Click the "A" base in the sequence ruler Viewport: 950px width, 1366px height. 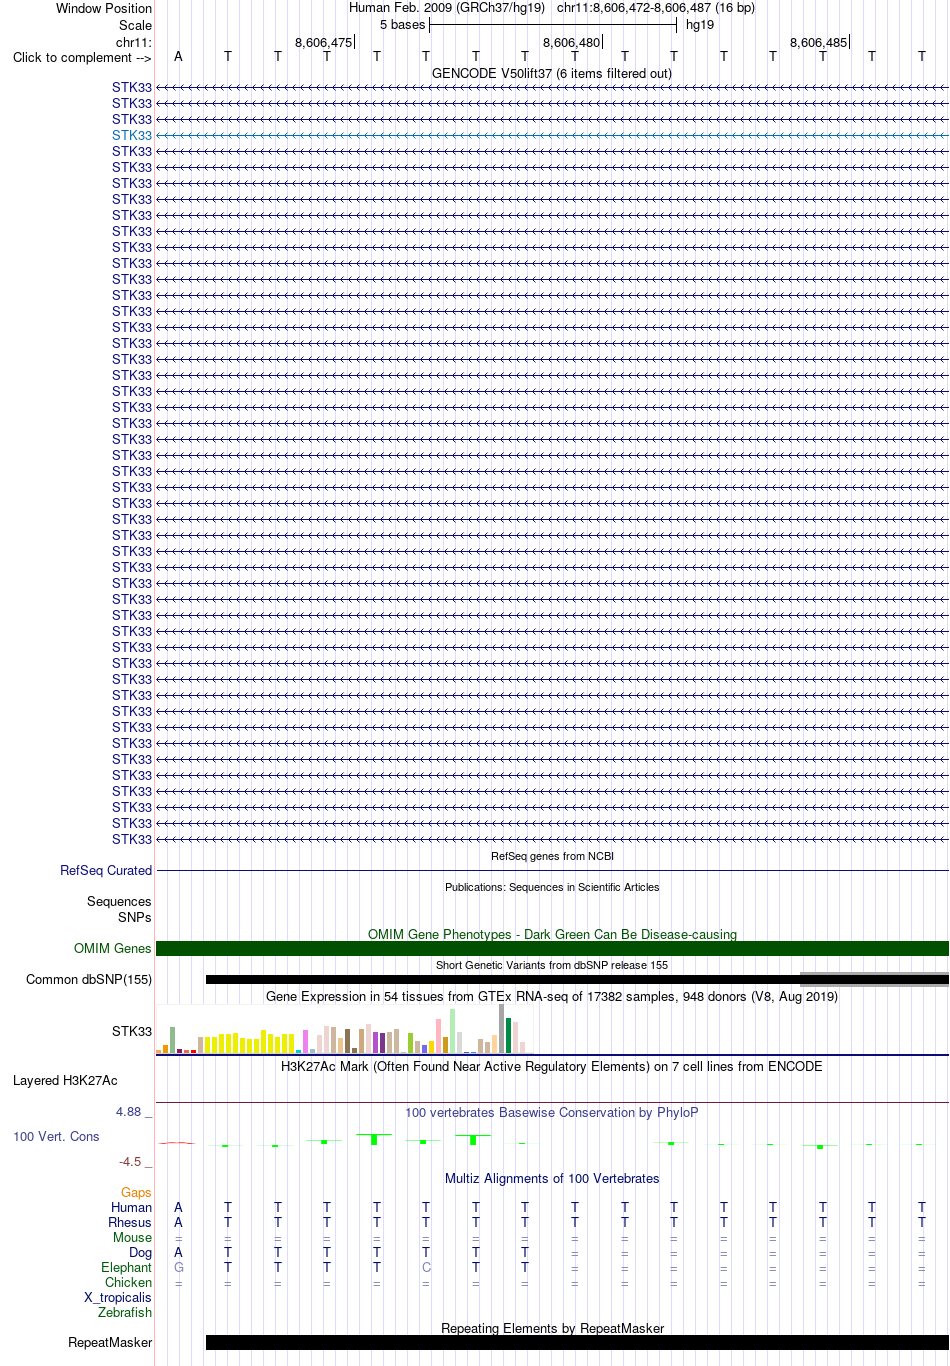click(178, 56)
